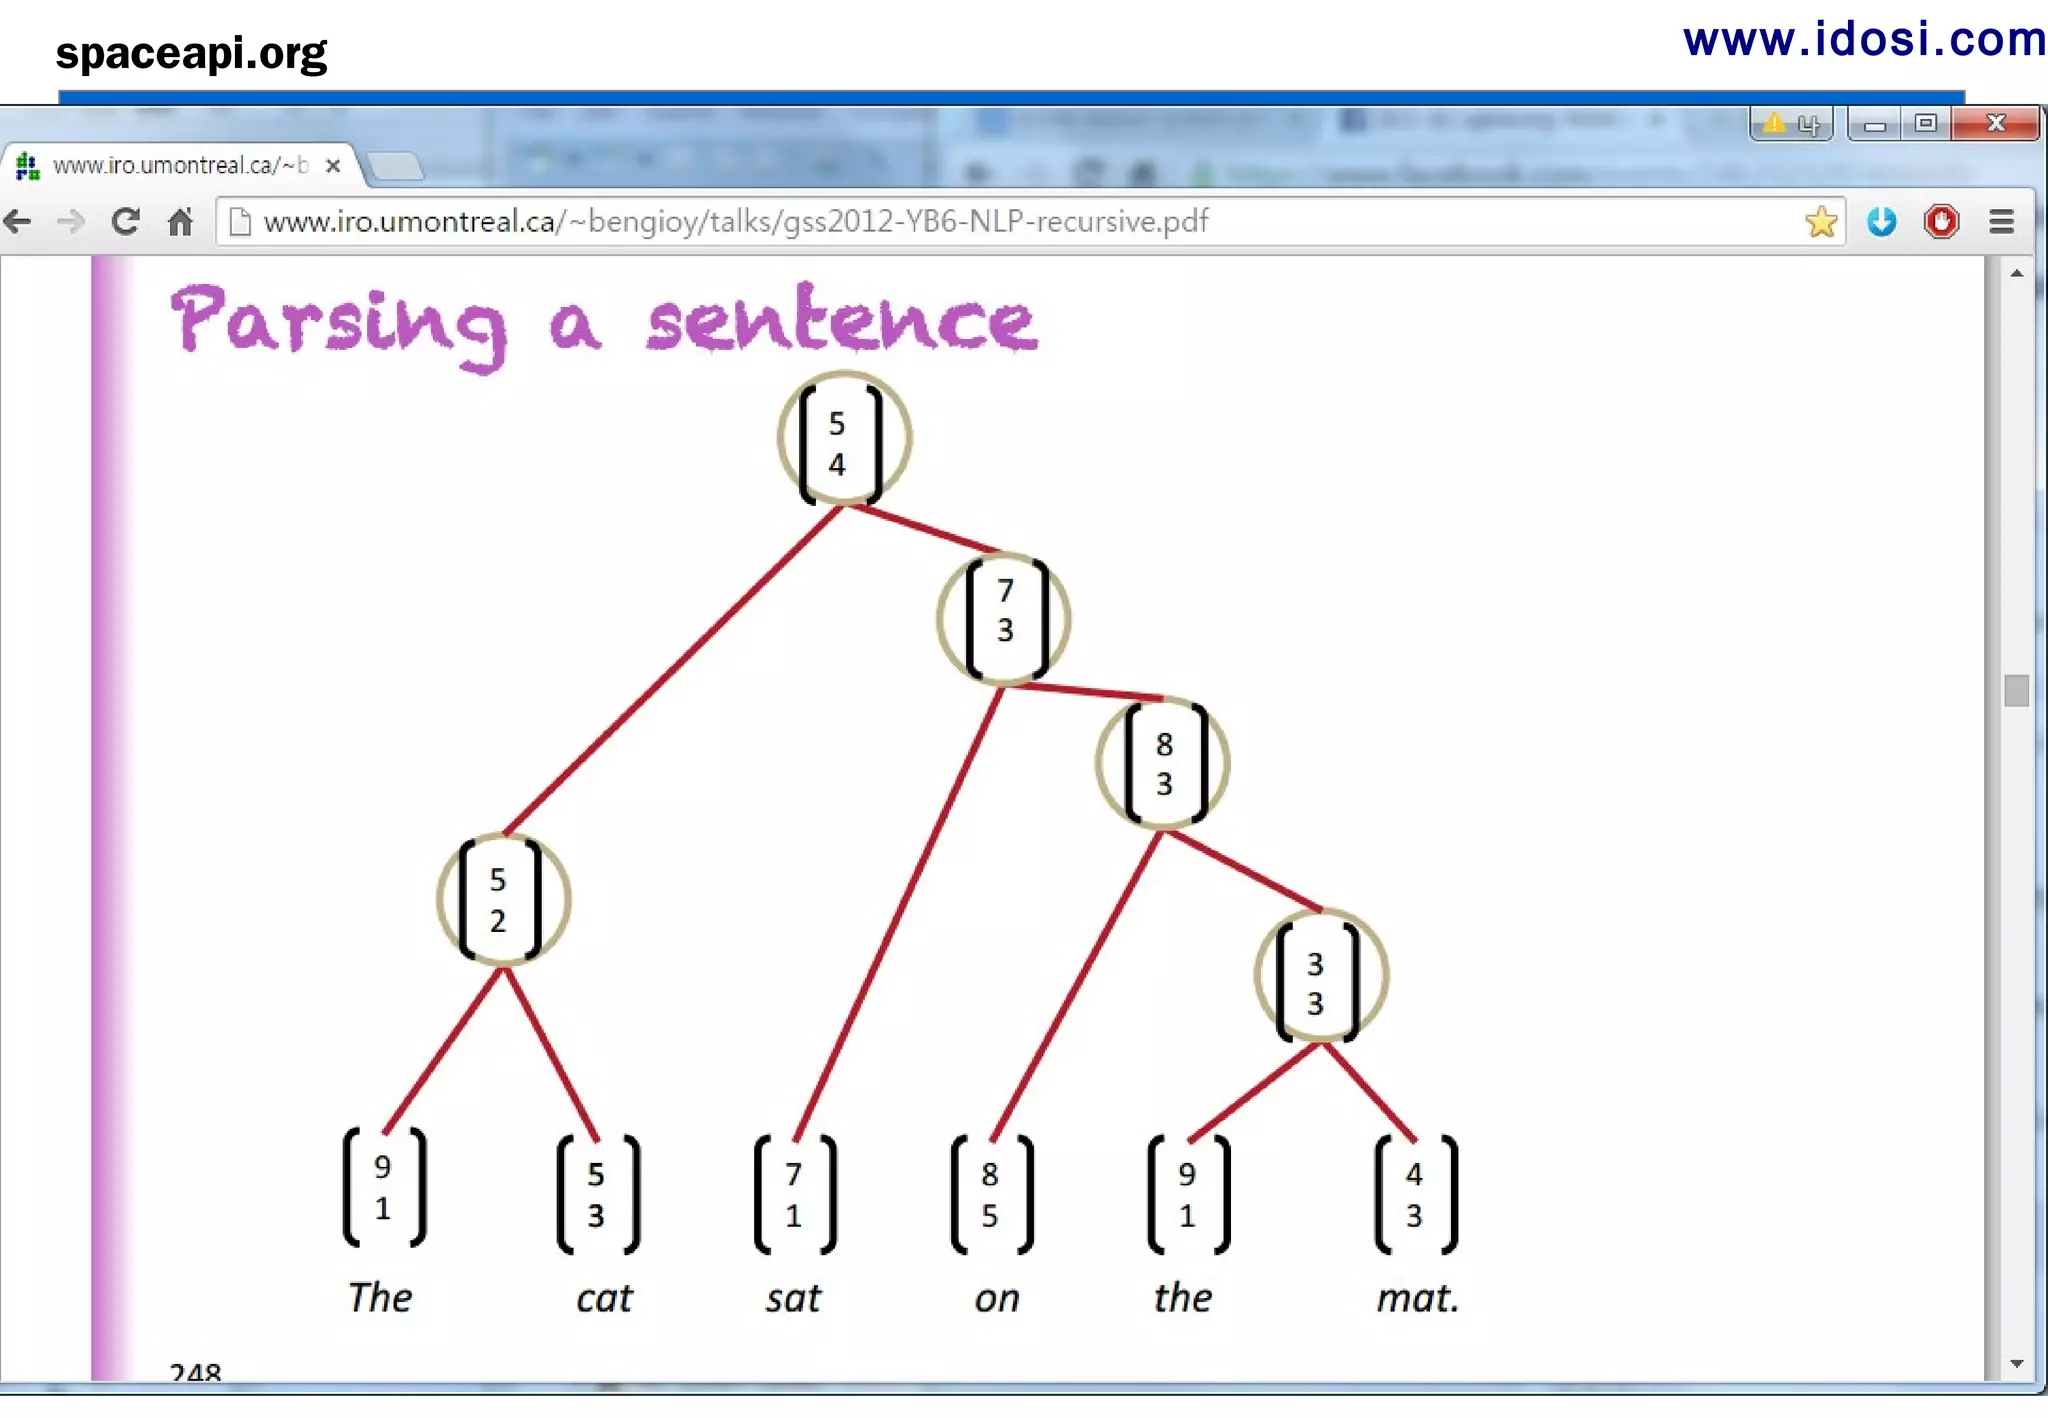This screenshot has height=1418, width=2048.
Task: Close the www.iro.umontreal.ca tab
Action: click(333, 166)
